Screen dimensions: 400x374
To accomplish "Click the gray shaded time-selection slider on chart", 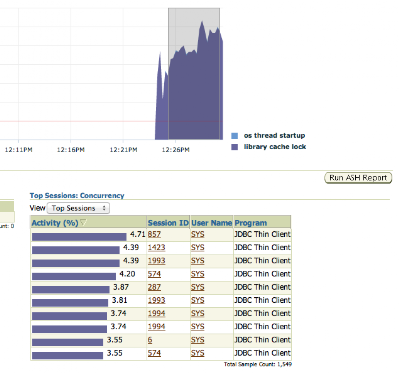I will [x=194, y=73].
